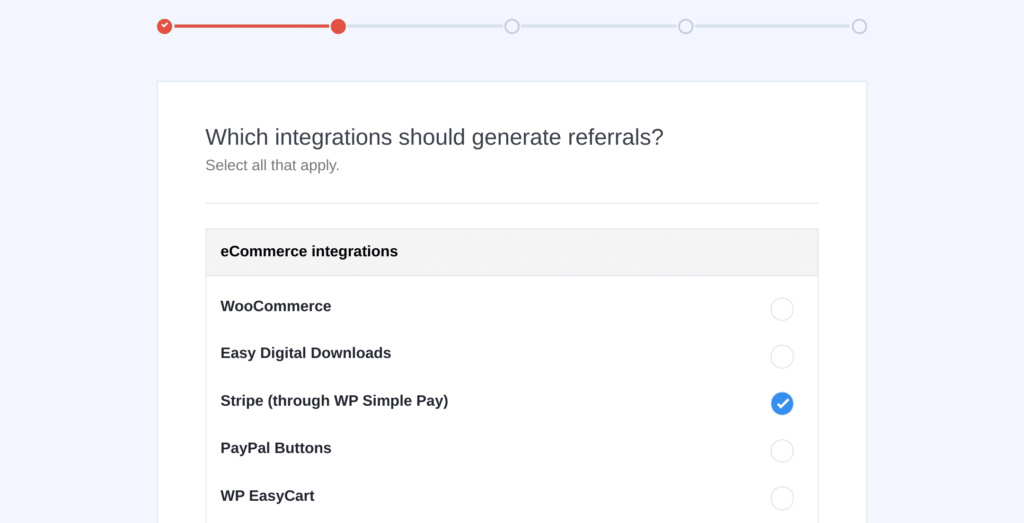1024x523 pixels.
Task: Jump to the fifth step circle
Action: pyautogui.click(x=859, y=26)
